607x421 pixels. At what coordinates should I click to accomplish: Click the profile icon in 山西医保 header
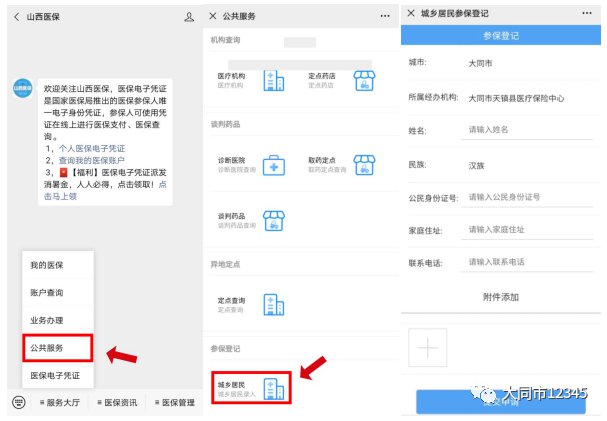[189, 18]
